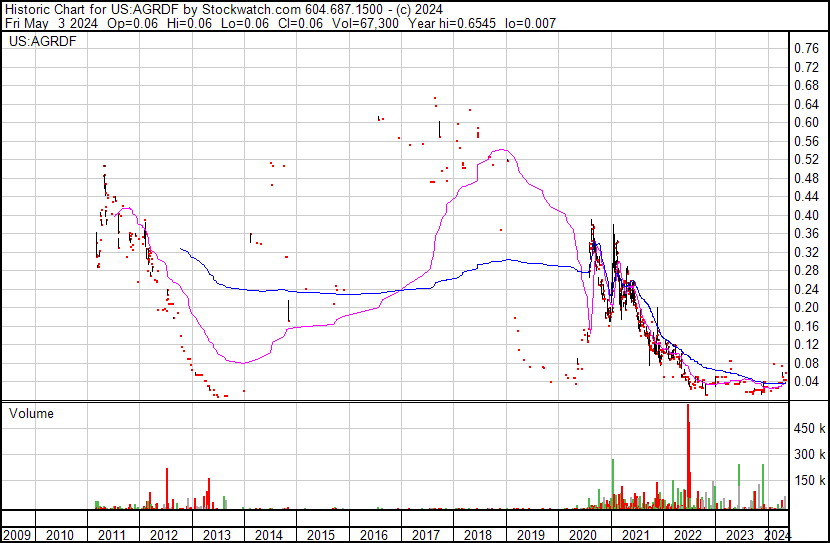Click the 300 k volume axis label

point(809,455)
